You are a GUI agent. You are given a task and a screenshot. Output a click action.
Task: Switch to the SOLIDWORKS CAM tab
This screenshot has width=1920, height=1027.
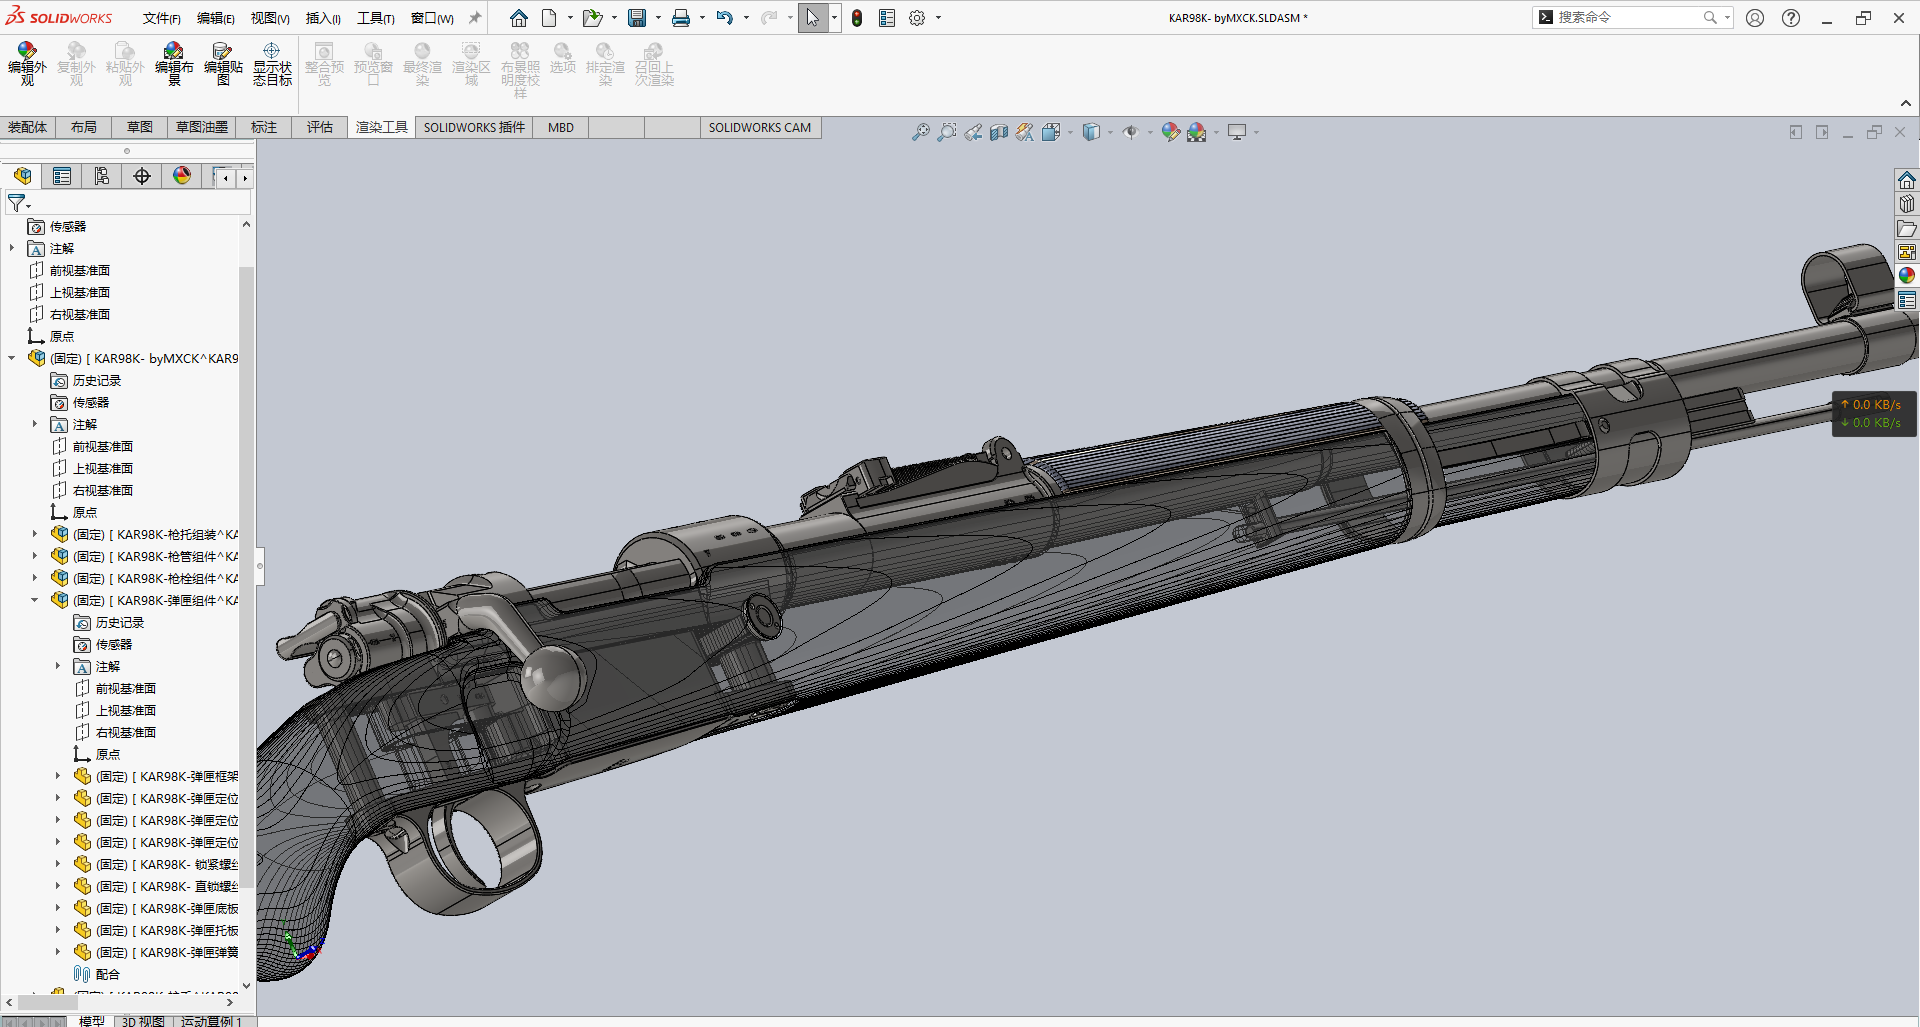[760, 127]
